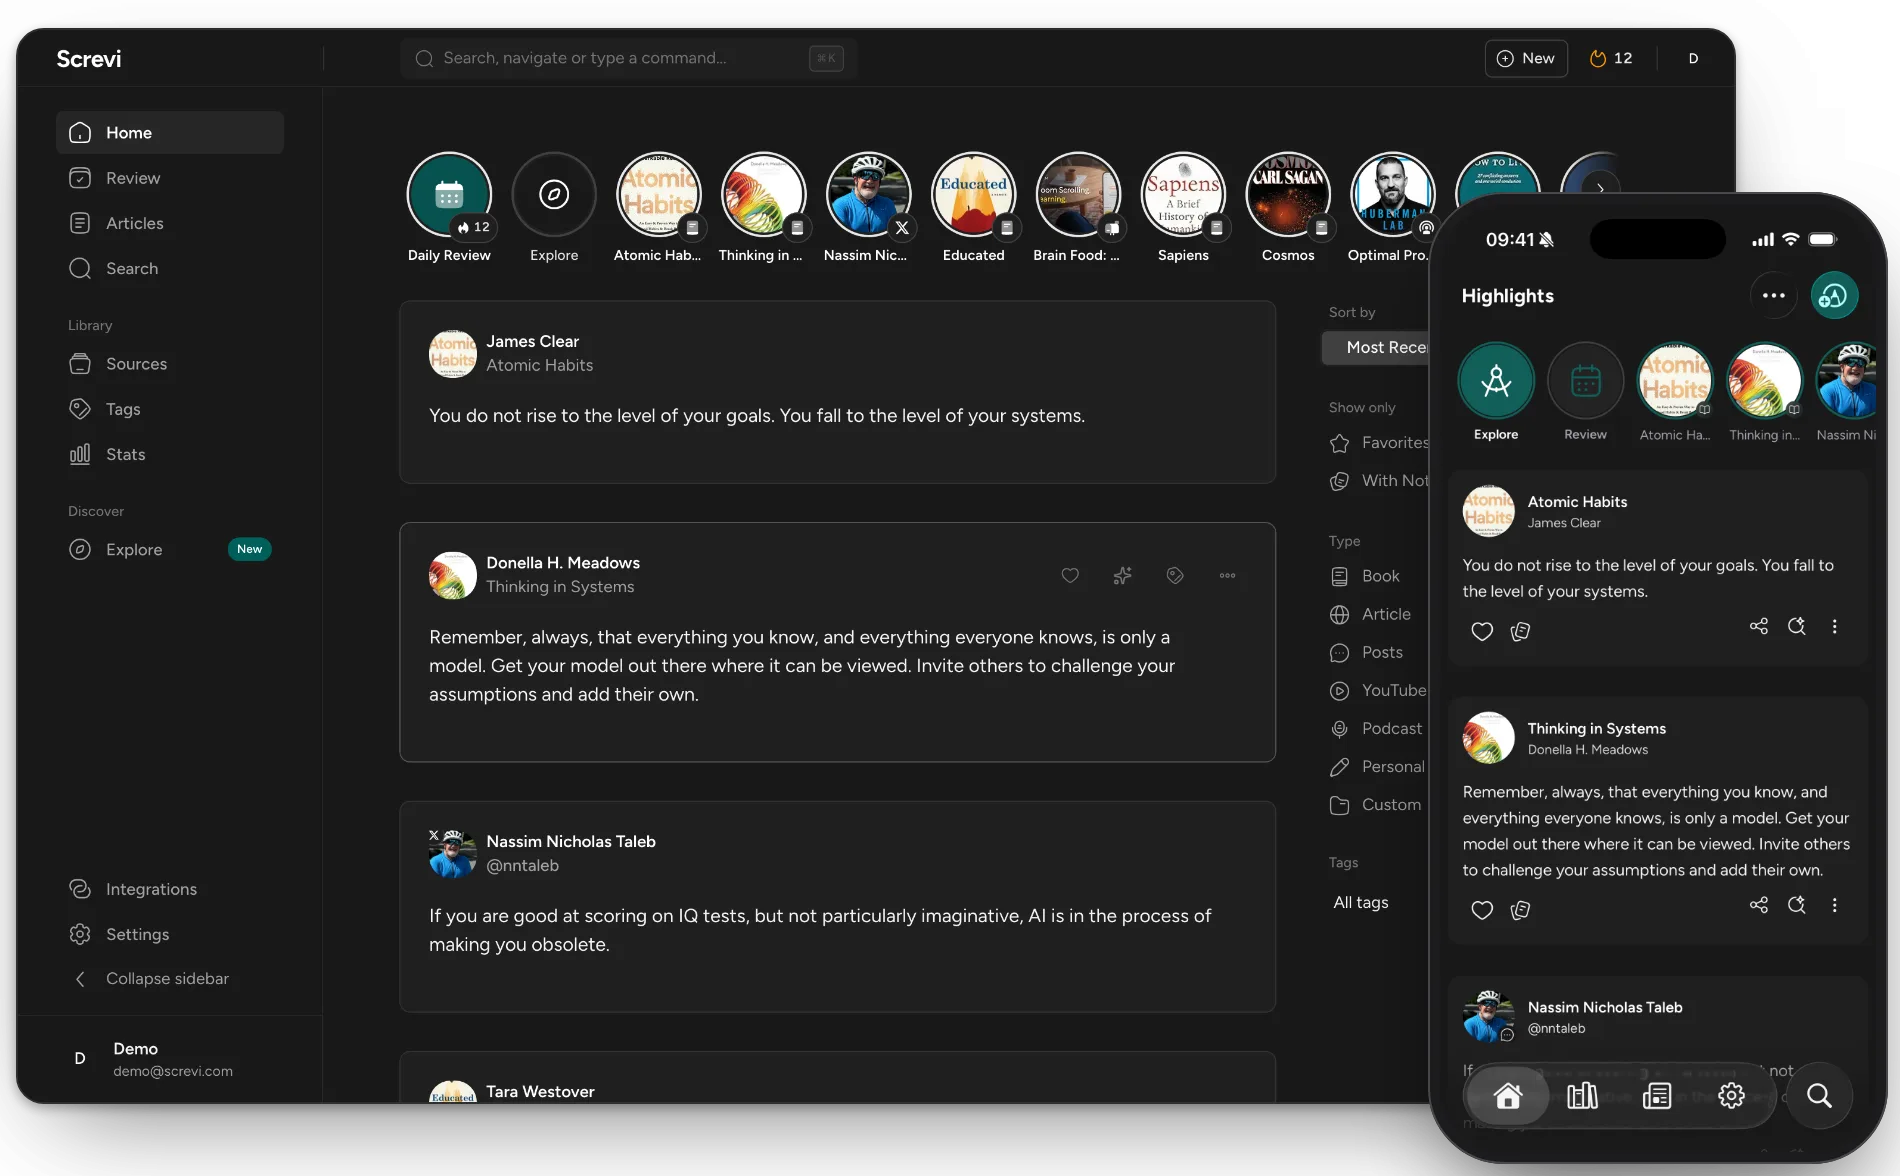Open three-dots menu in phone Highlights header
1900x1176 pixels.
click(x=1774, y=295)
